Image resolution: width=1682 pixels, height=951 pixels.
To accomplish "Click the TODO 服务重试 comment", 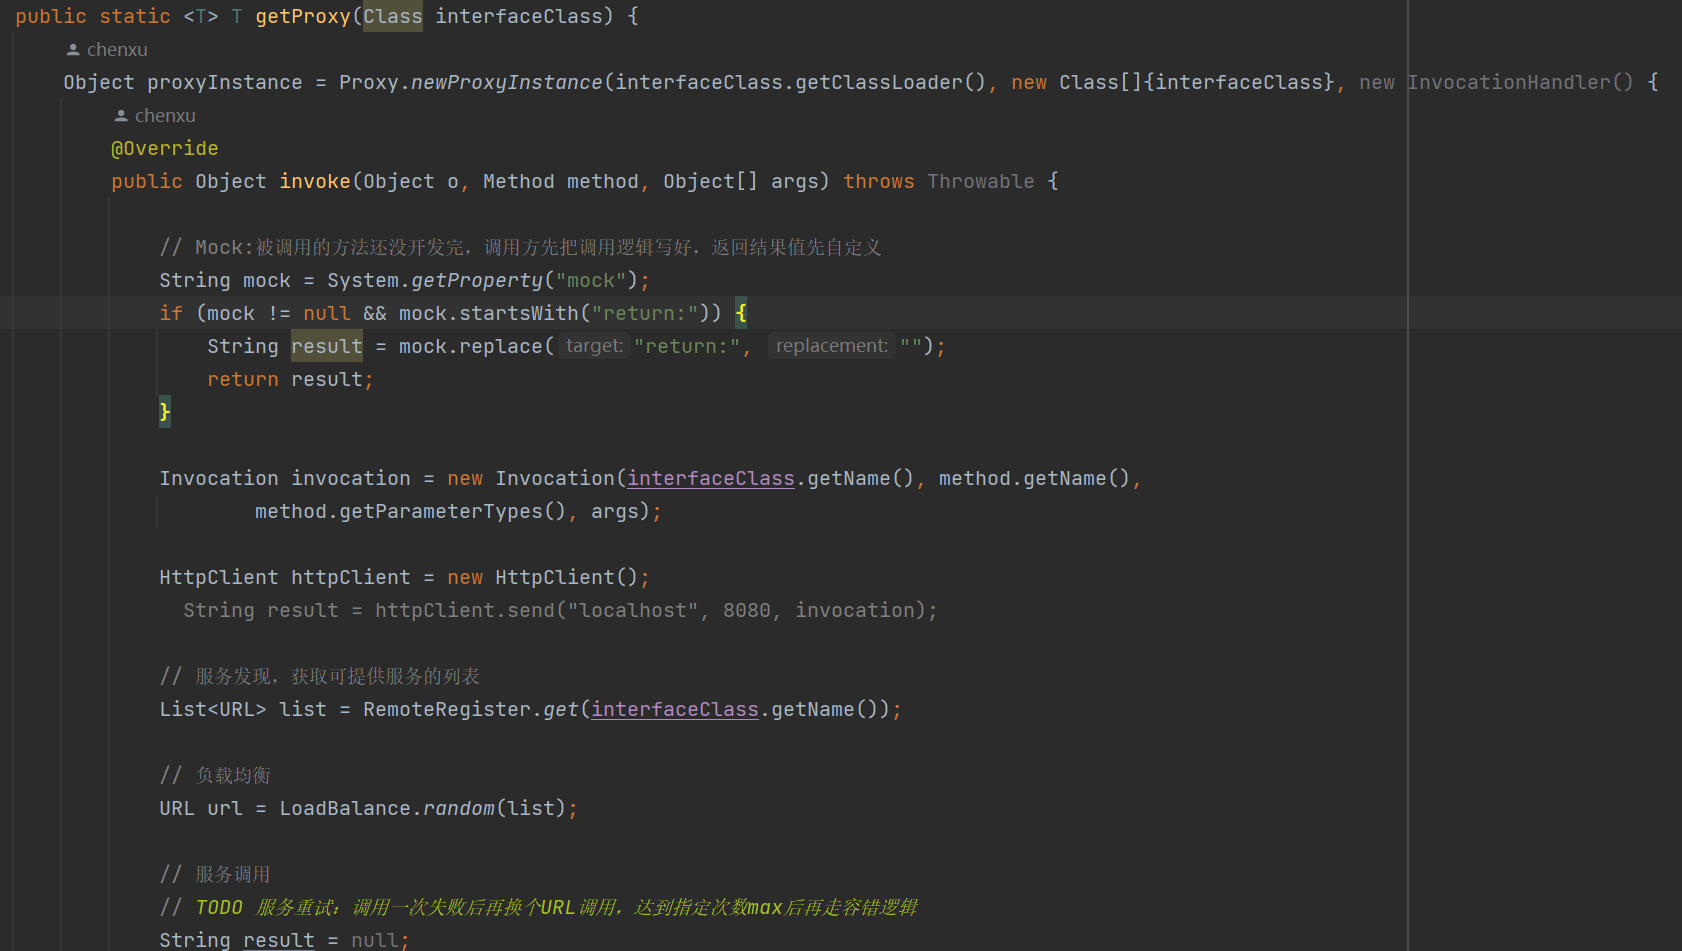I will pyautogui.click(x=538, y=907).
